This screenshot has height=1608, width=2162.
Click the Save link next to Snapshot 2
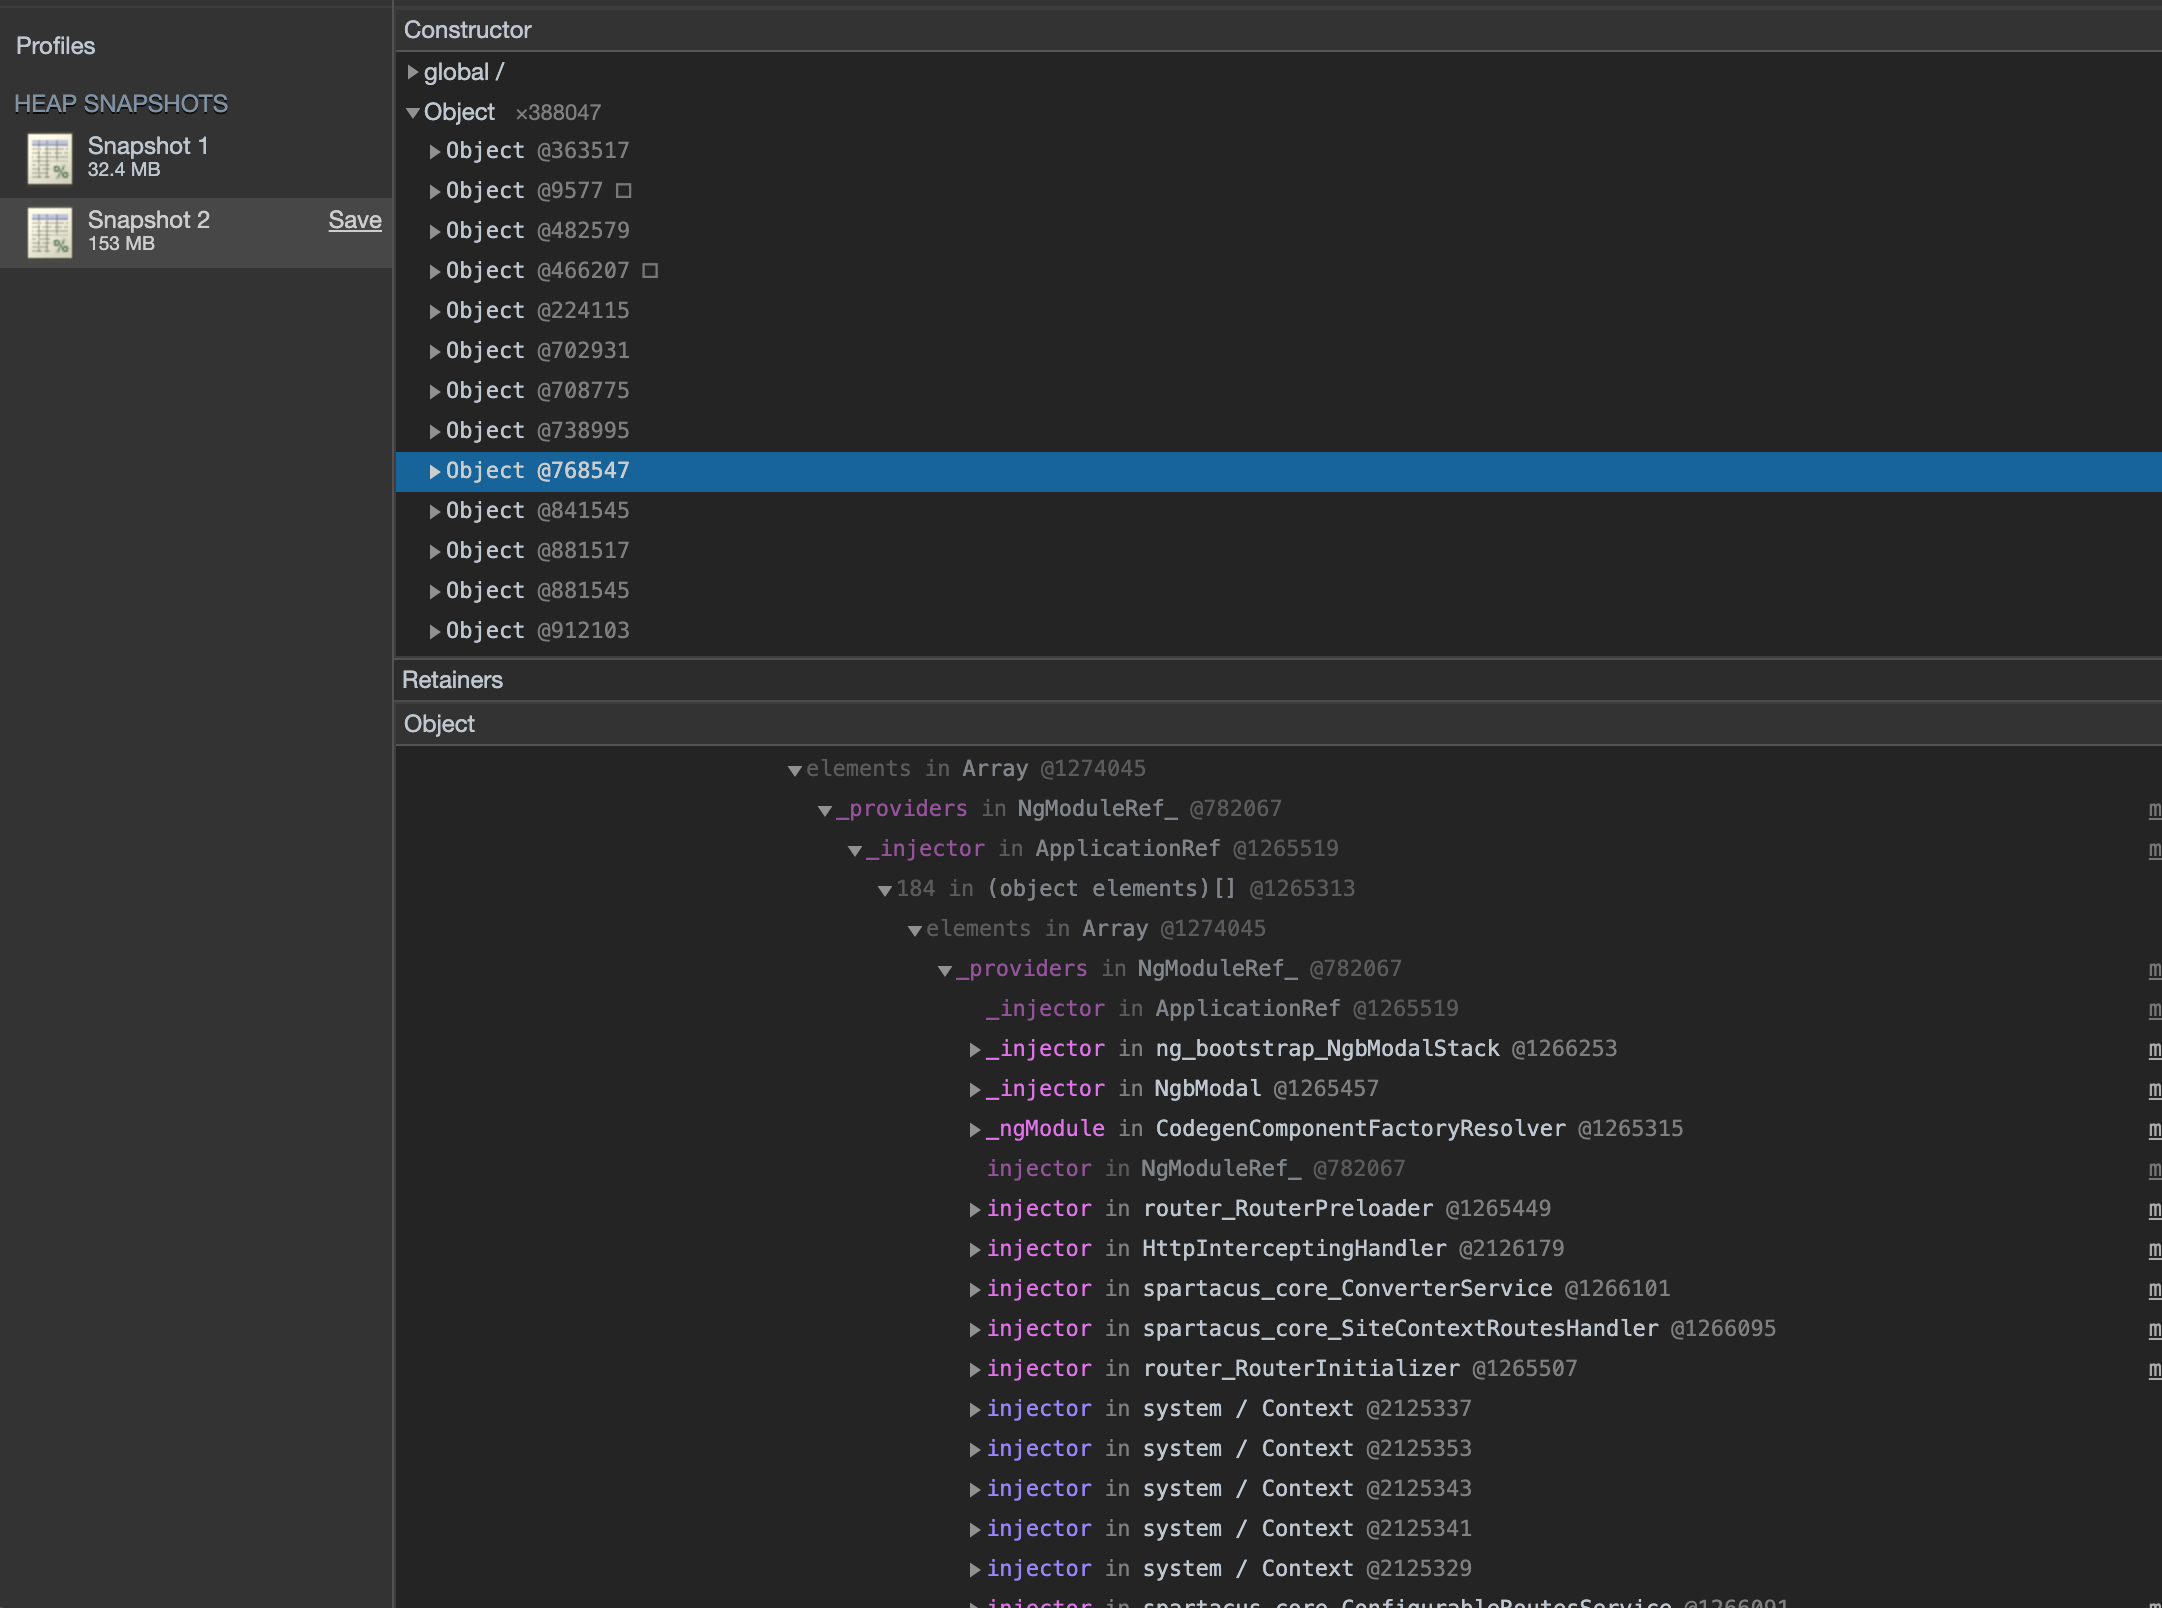355,219
